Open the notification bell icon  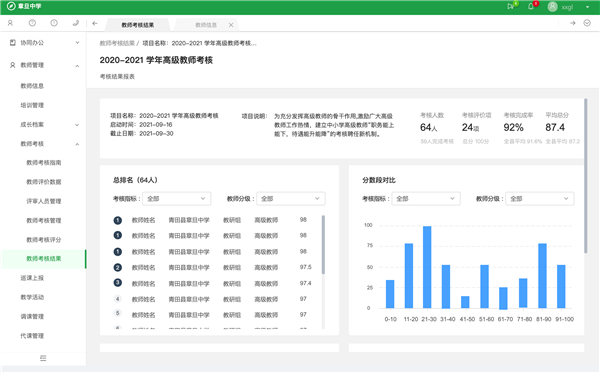[531, 7]
